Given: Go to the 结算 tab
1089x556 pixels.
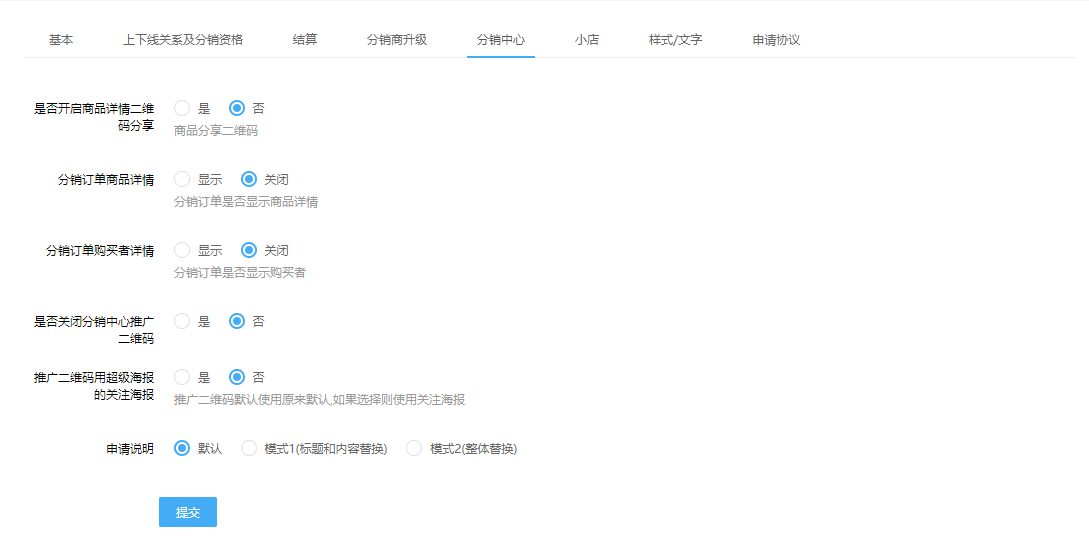Looking at the screenshot, I should click(x=305, y=40).
